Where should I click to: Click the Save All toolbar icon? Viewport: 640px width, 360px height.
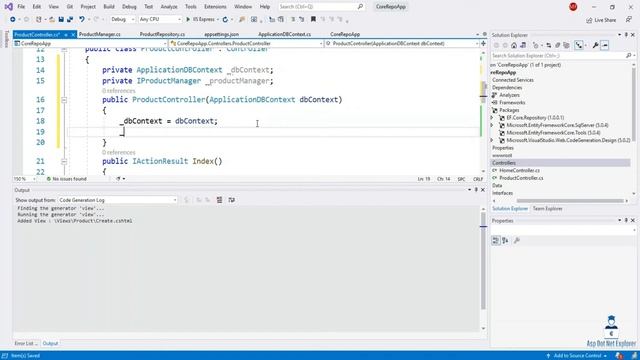[x=70, y=19]
